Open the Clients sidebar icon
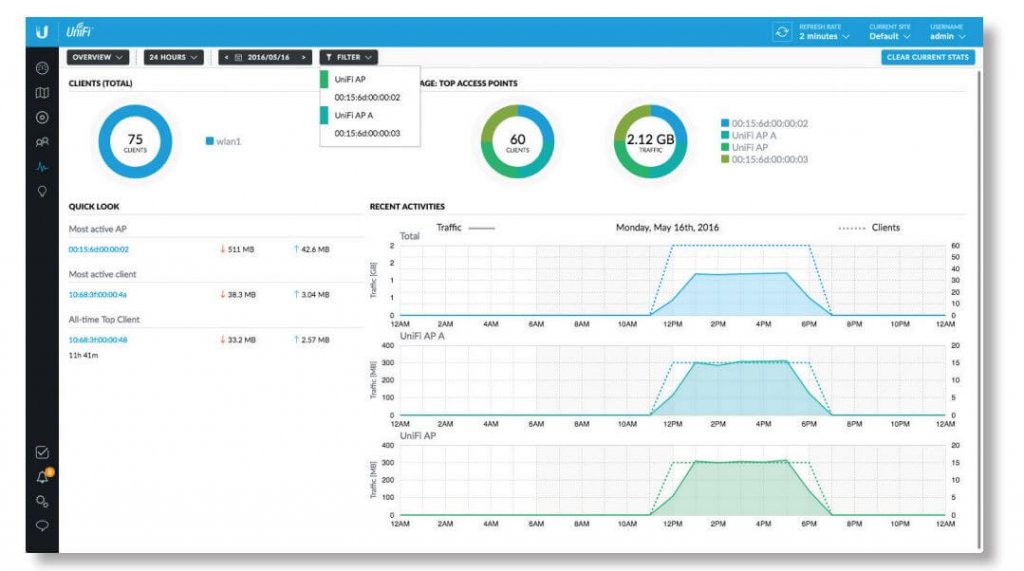 tap(42, 142)
